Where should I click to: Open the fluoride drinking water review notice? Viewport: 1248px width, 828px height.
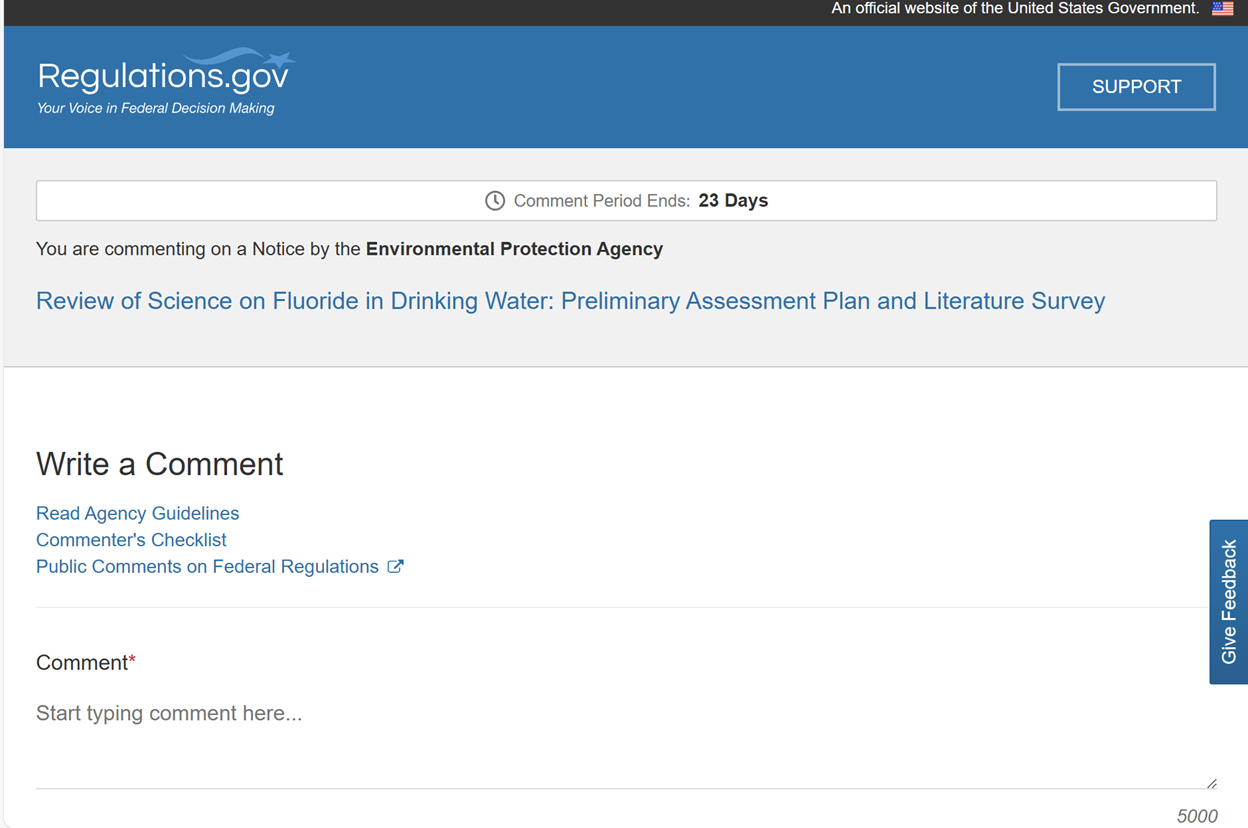click(570, 301)
